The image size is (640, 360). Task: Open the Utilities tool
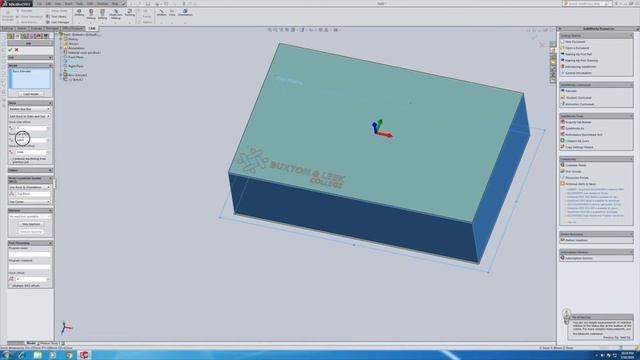click(x=162, y=13)
